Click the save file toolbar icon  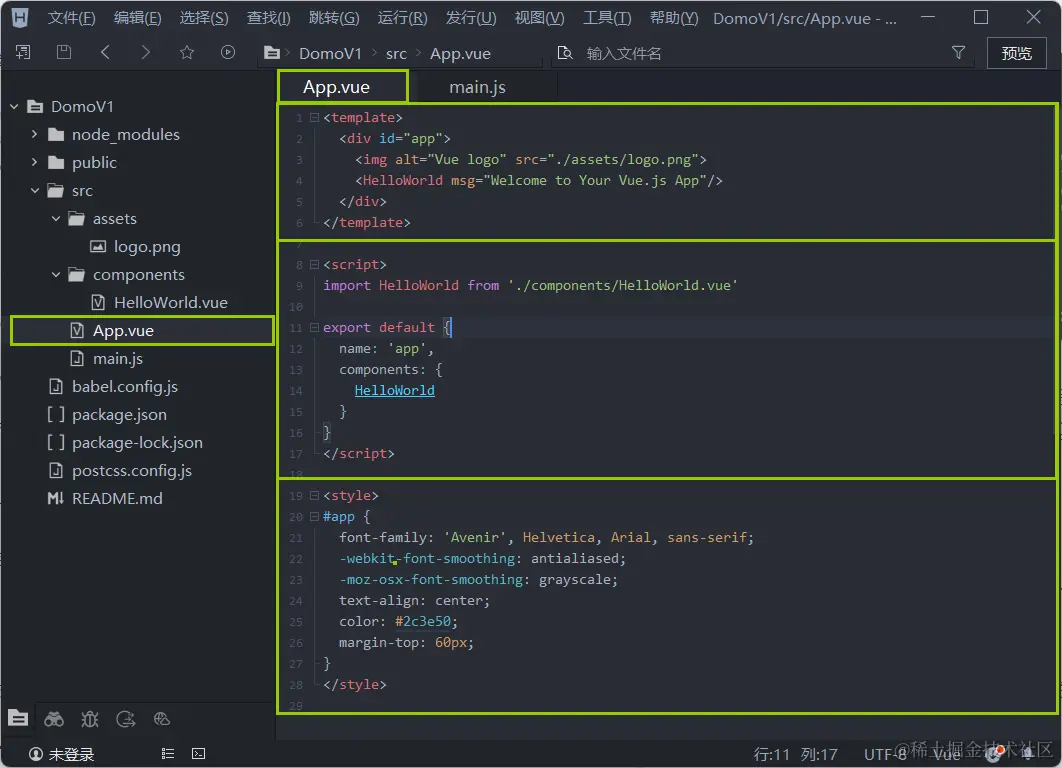click(64, 52)
